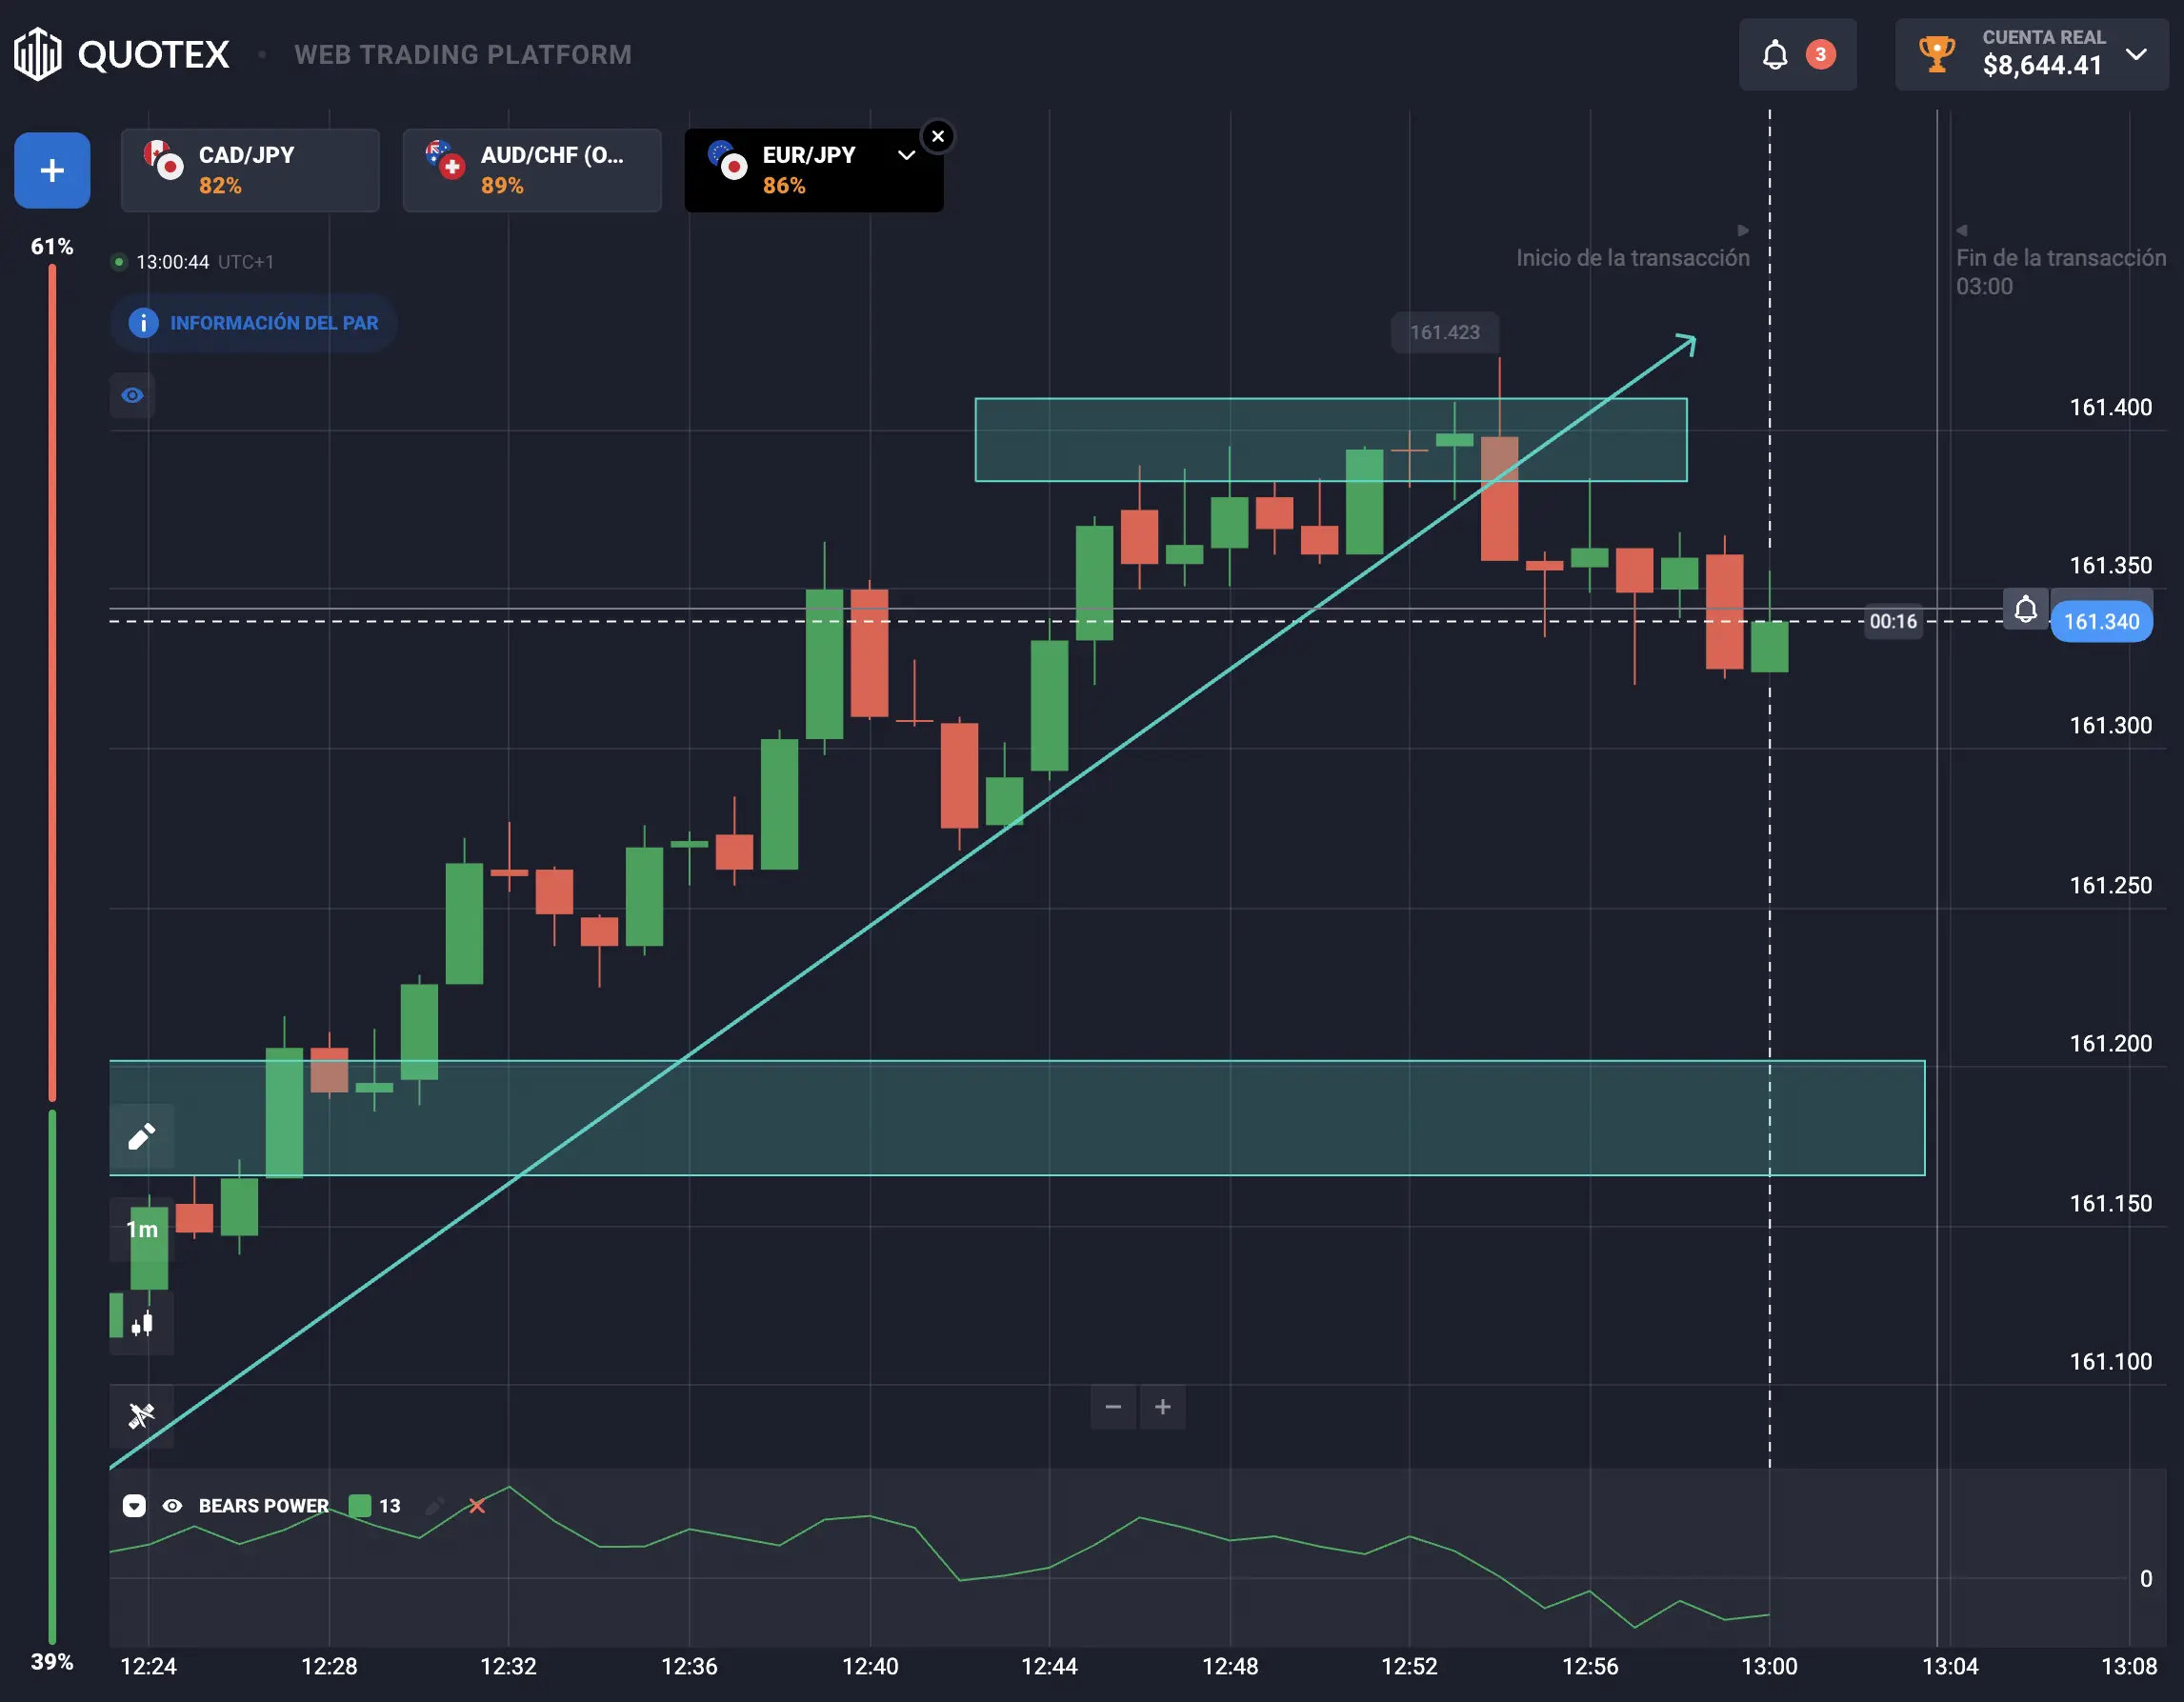Open the 1m timeframe selector
2184x1702 pixels.
click(x=141, y=1229)
